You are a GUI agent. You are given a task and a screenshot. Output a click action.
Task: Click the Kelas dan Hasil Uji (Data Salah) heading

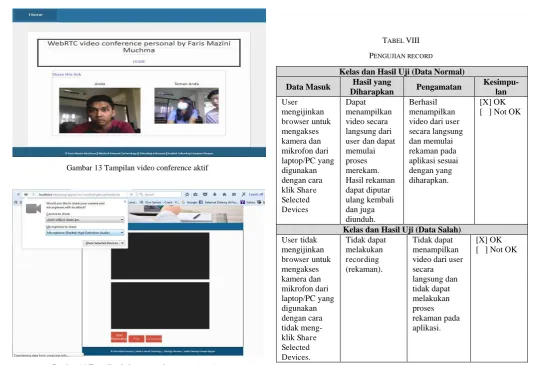tap(402, 230)
